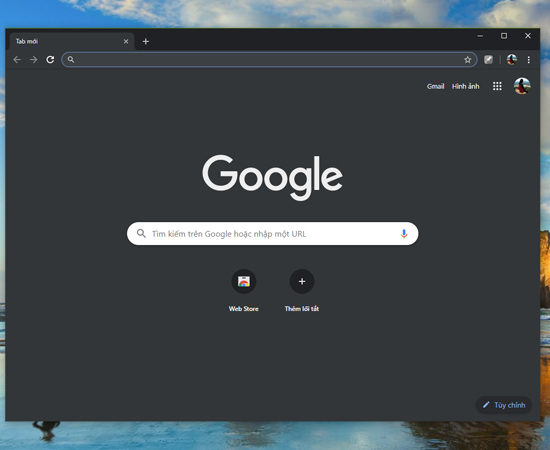Screen dimensions: 550x450
Task: Go back with the back arrow
Action: [x=16, y=60]
